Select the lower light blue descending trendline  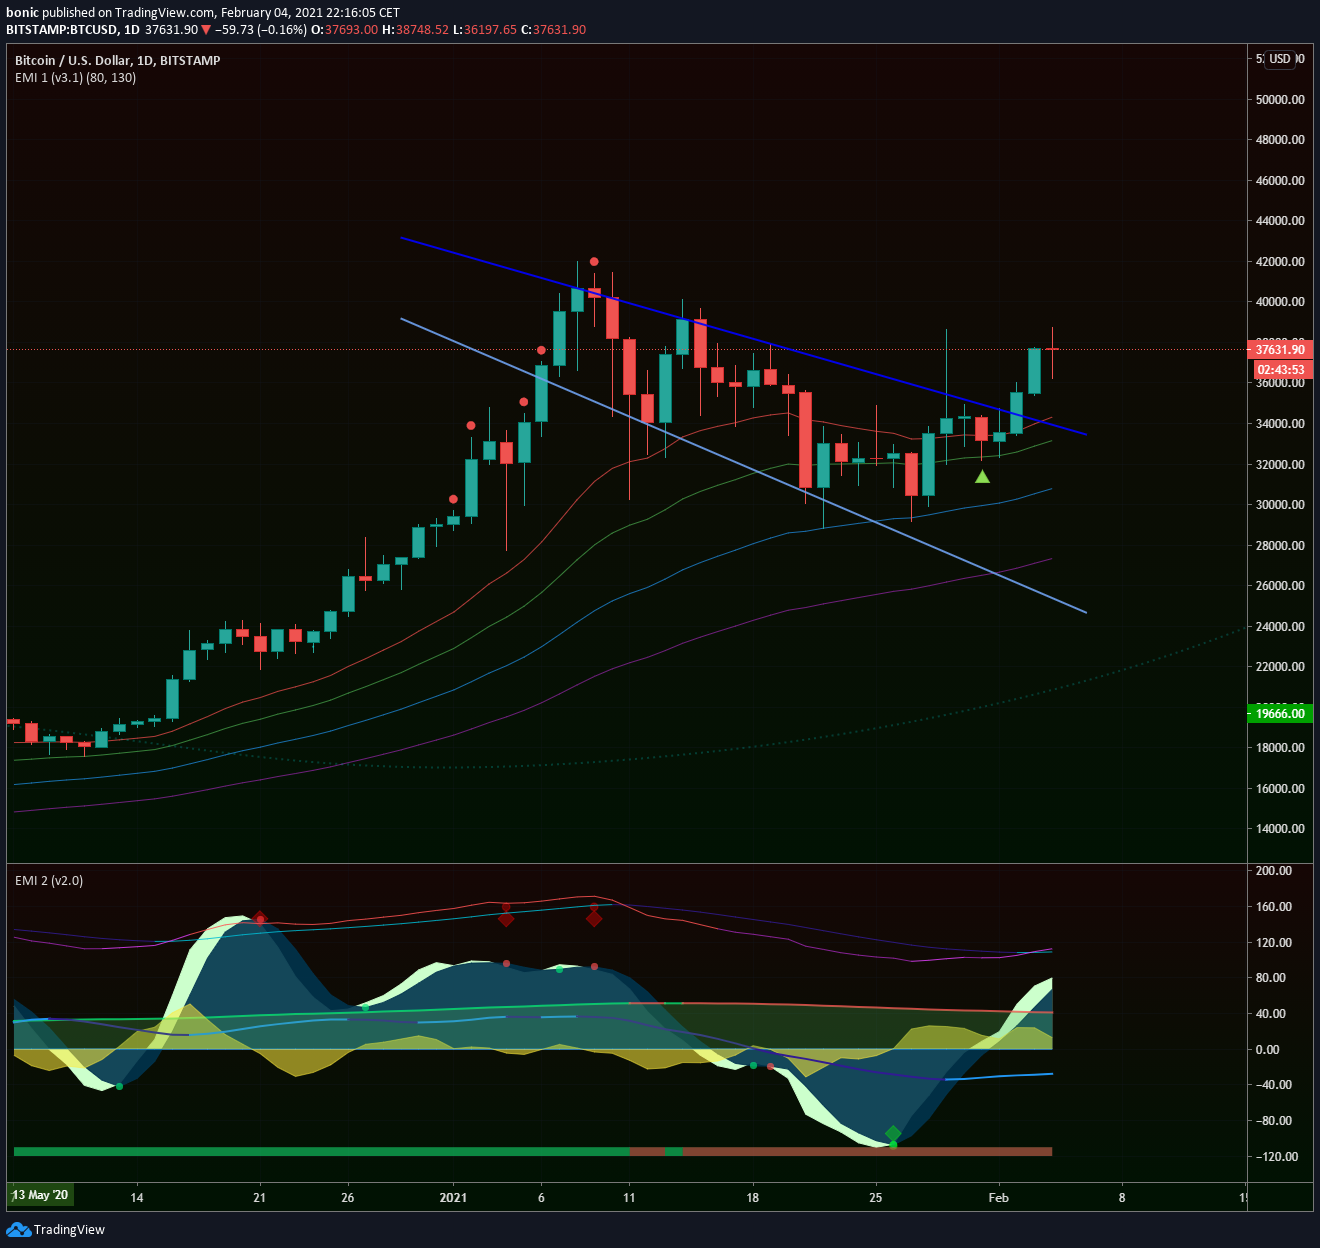click(744, 466)
